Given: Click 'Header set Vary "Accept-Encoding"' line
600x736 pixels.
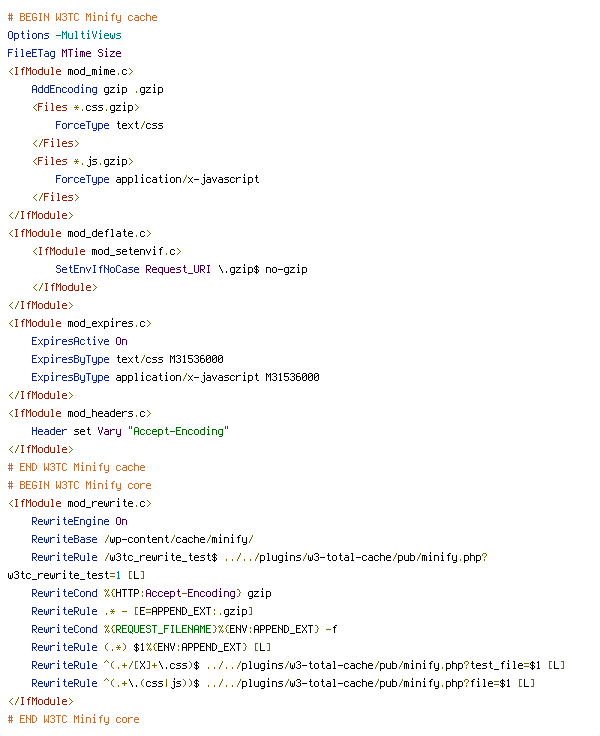Looking at the screenshot, I should point(130,431).
